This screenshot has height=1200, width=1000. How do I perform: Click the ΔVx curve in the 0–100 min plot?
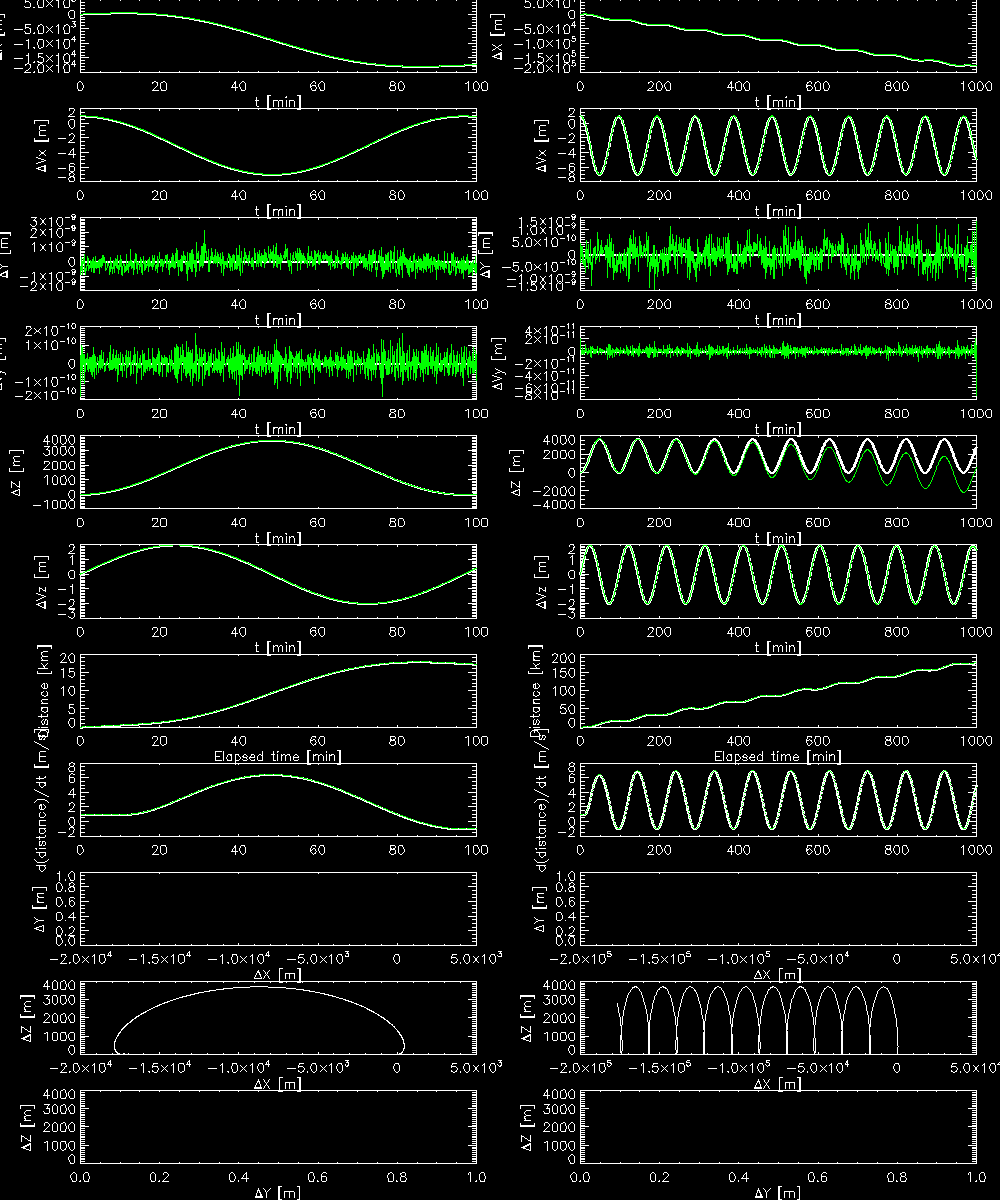[x=277, y=146]
